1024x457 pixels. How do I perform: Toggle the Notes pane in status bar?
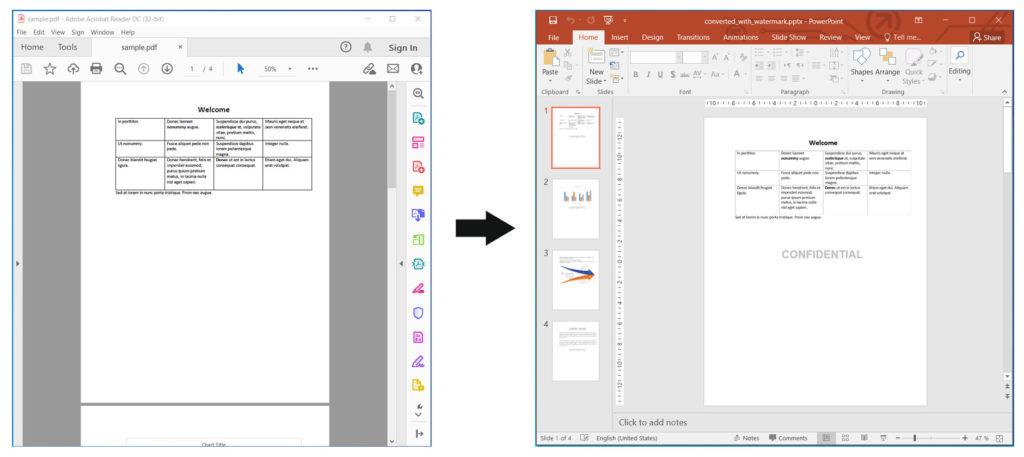coord(745,438)
